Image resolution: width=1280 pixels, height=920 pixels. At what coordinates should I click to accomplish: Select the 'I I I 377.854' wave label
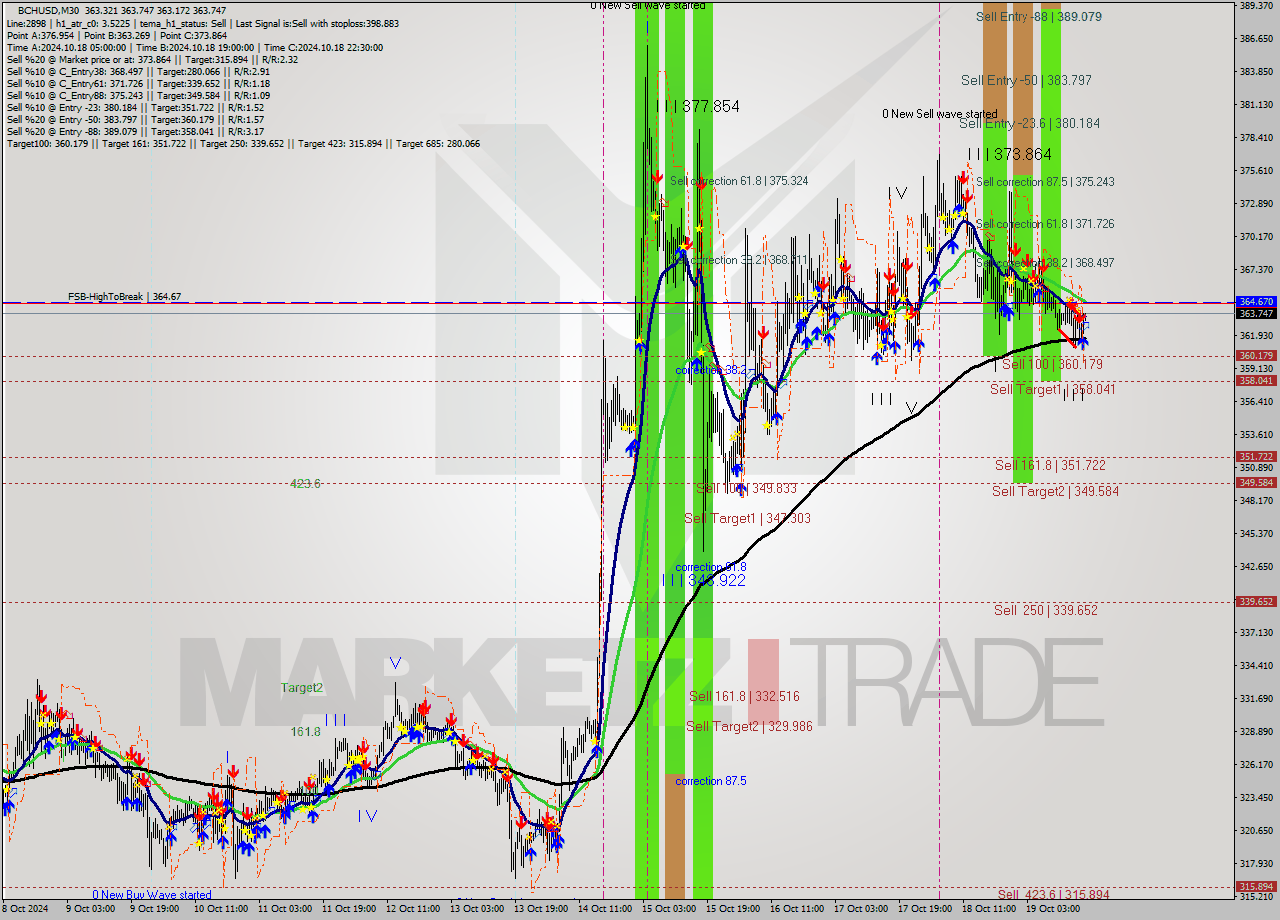click(x=698, y=105)
